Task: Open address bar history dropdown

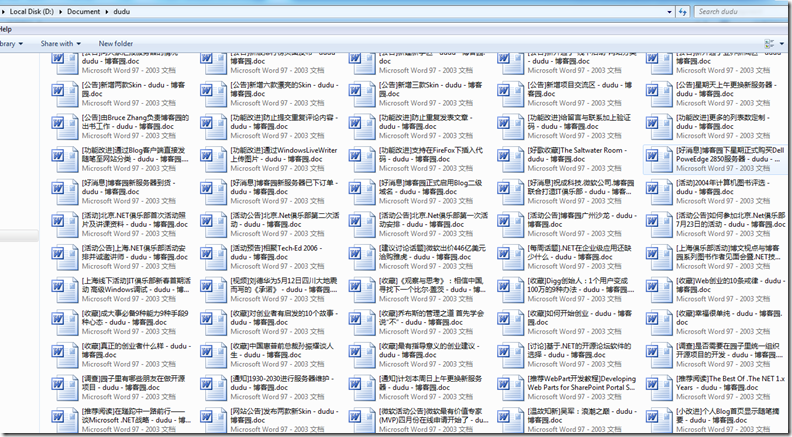Action: (x=670, y=12)
